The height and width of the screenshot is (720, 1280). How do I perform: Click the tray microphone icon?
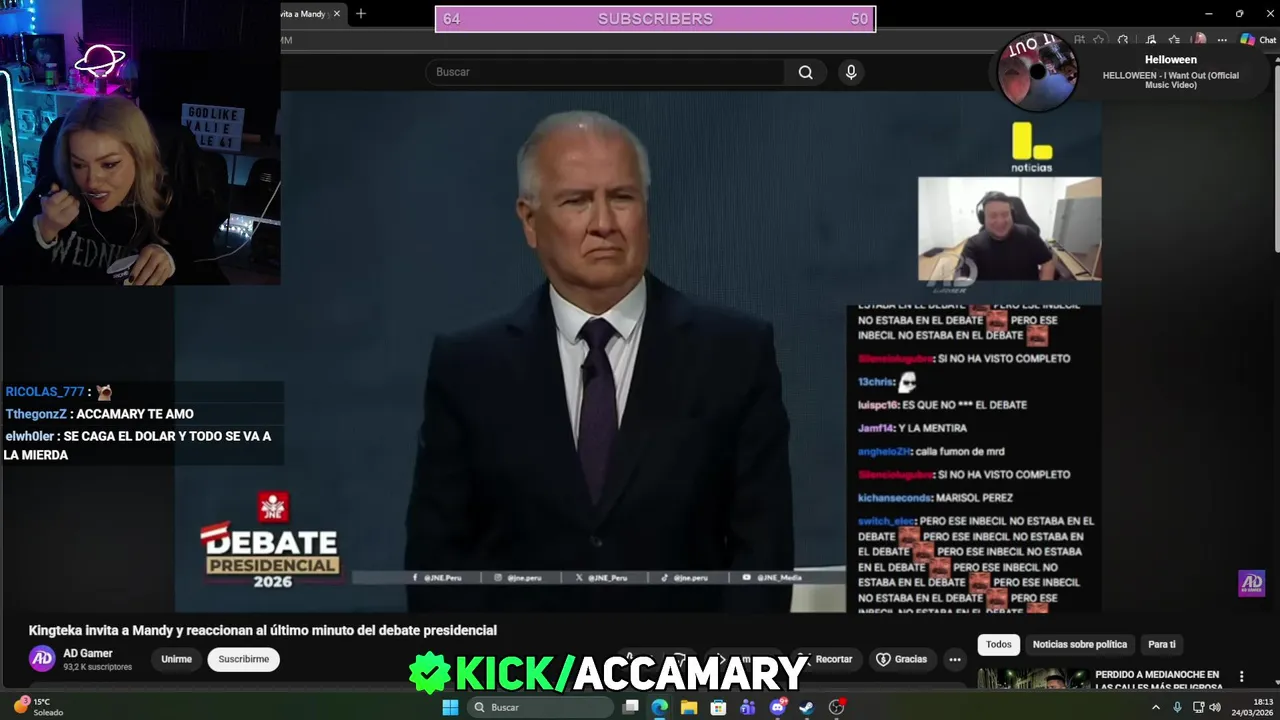point(1177,707)
